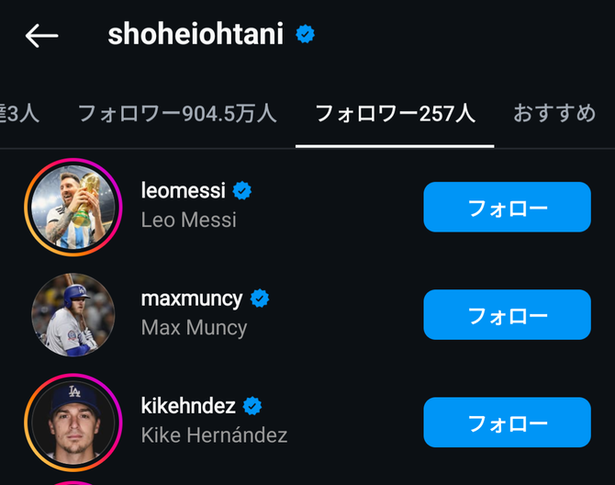Open the kikehndez username link
Screen dimensions: 615x485
coord(188,405)
